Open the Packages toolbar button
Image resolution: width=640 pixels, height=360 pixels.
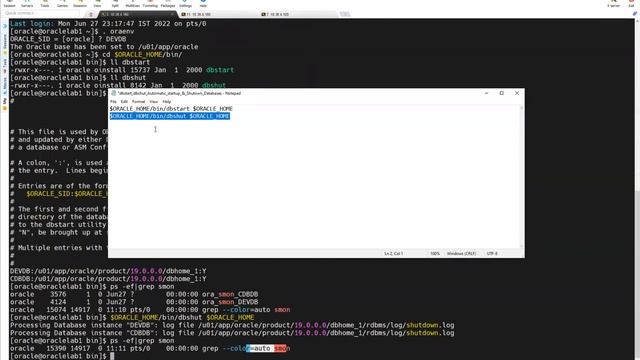coord(168,4)
